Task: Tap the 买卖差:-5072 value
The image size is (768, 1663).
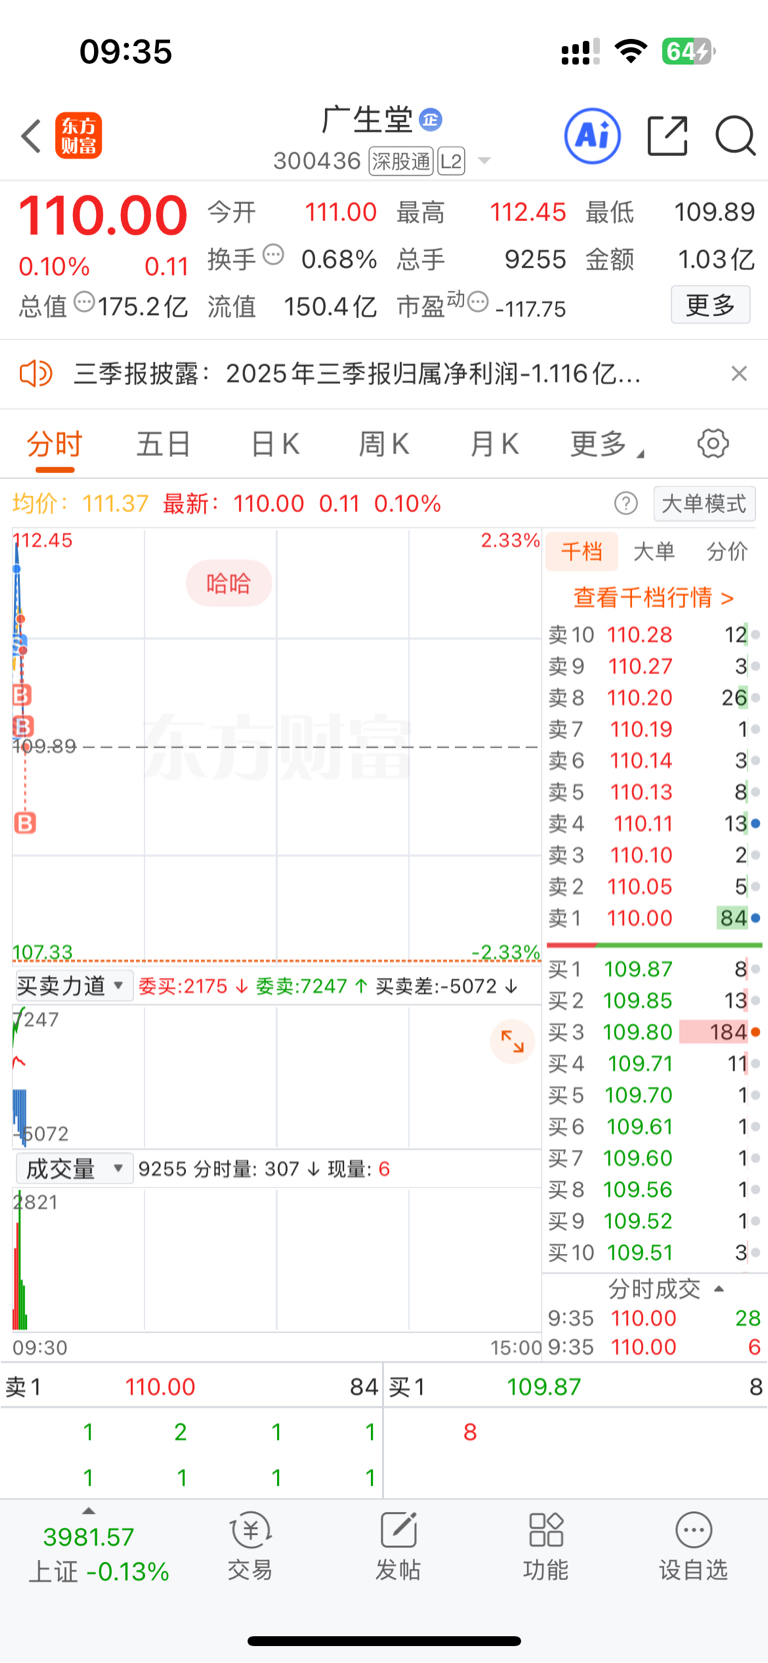Action: click(x=447, y=986)
